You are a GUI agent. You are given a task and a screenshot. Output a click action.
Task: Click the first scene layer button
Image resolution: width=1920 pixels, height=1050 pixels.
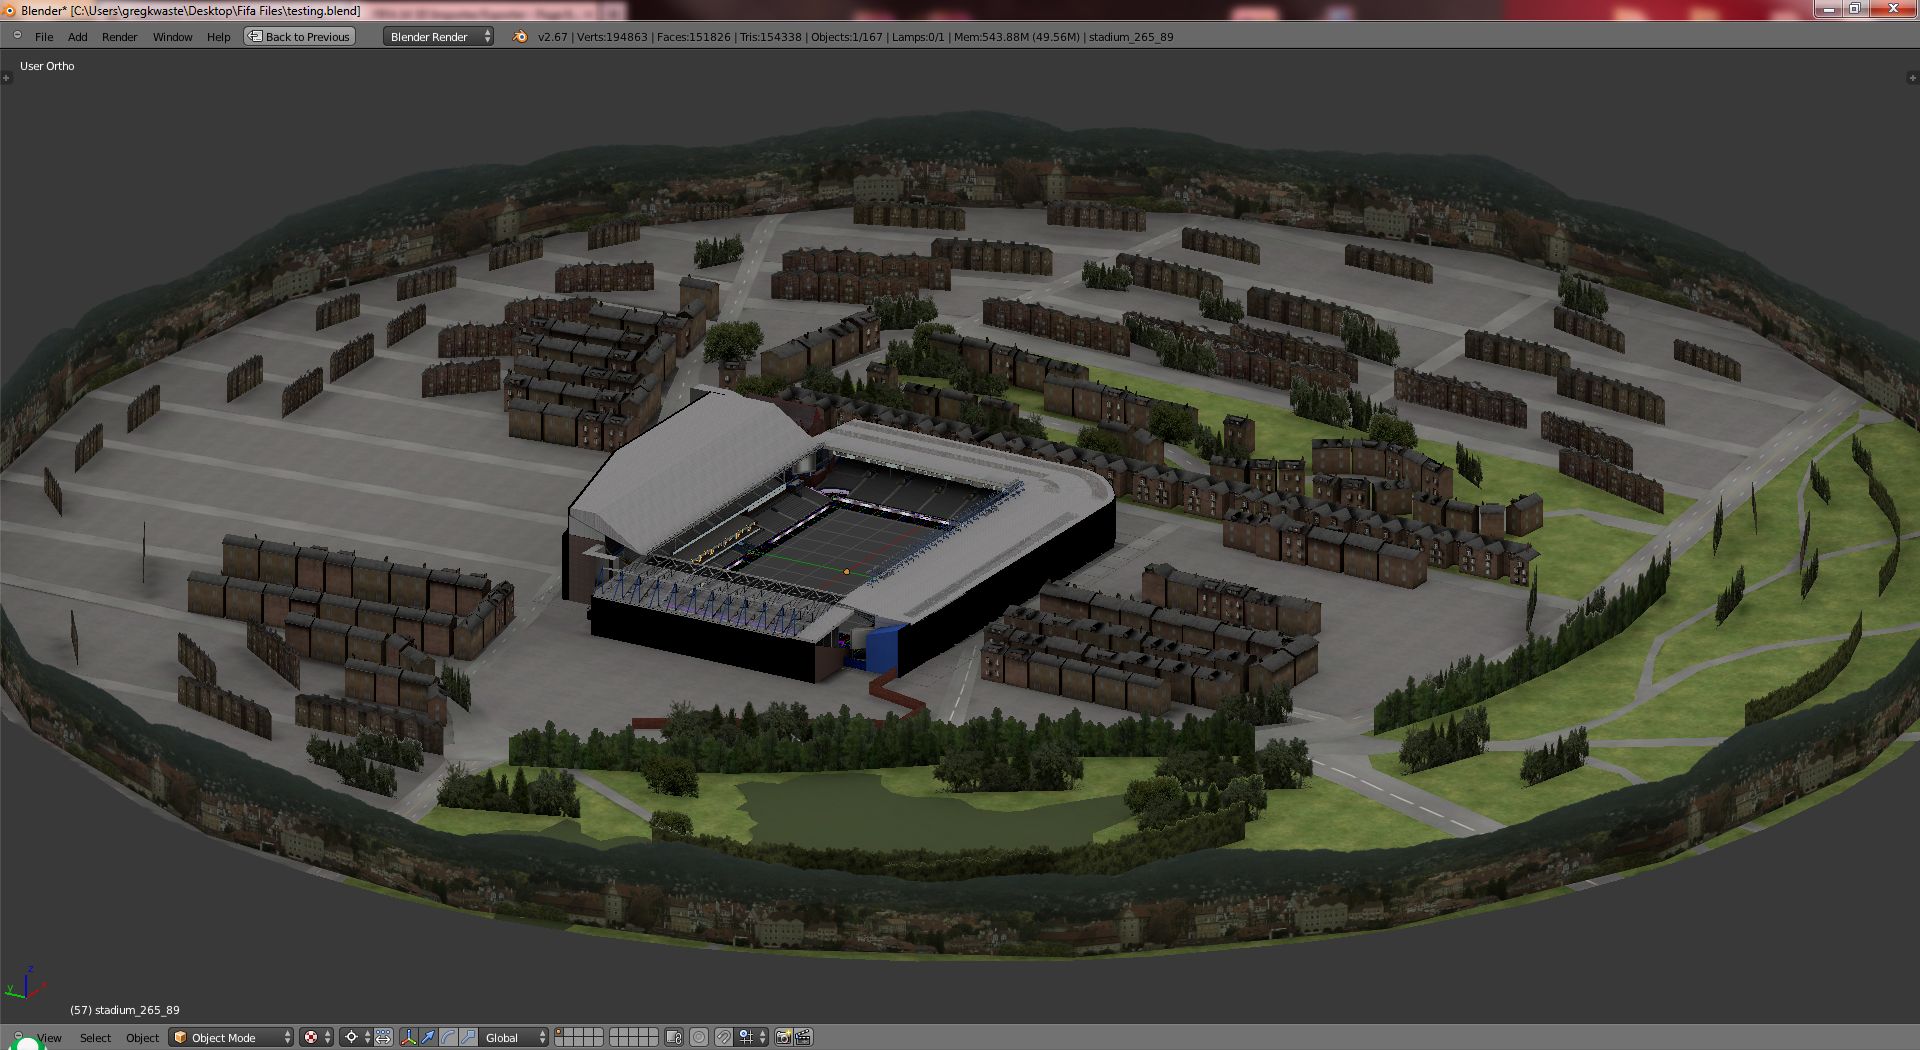559,1033
